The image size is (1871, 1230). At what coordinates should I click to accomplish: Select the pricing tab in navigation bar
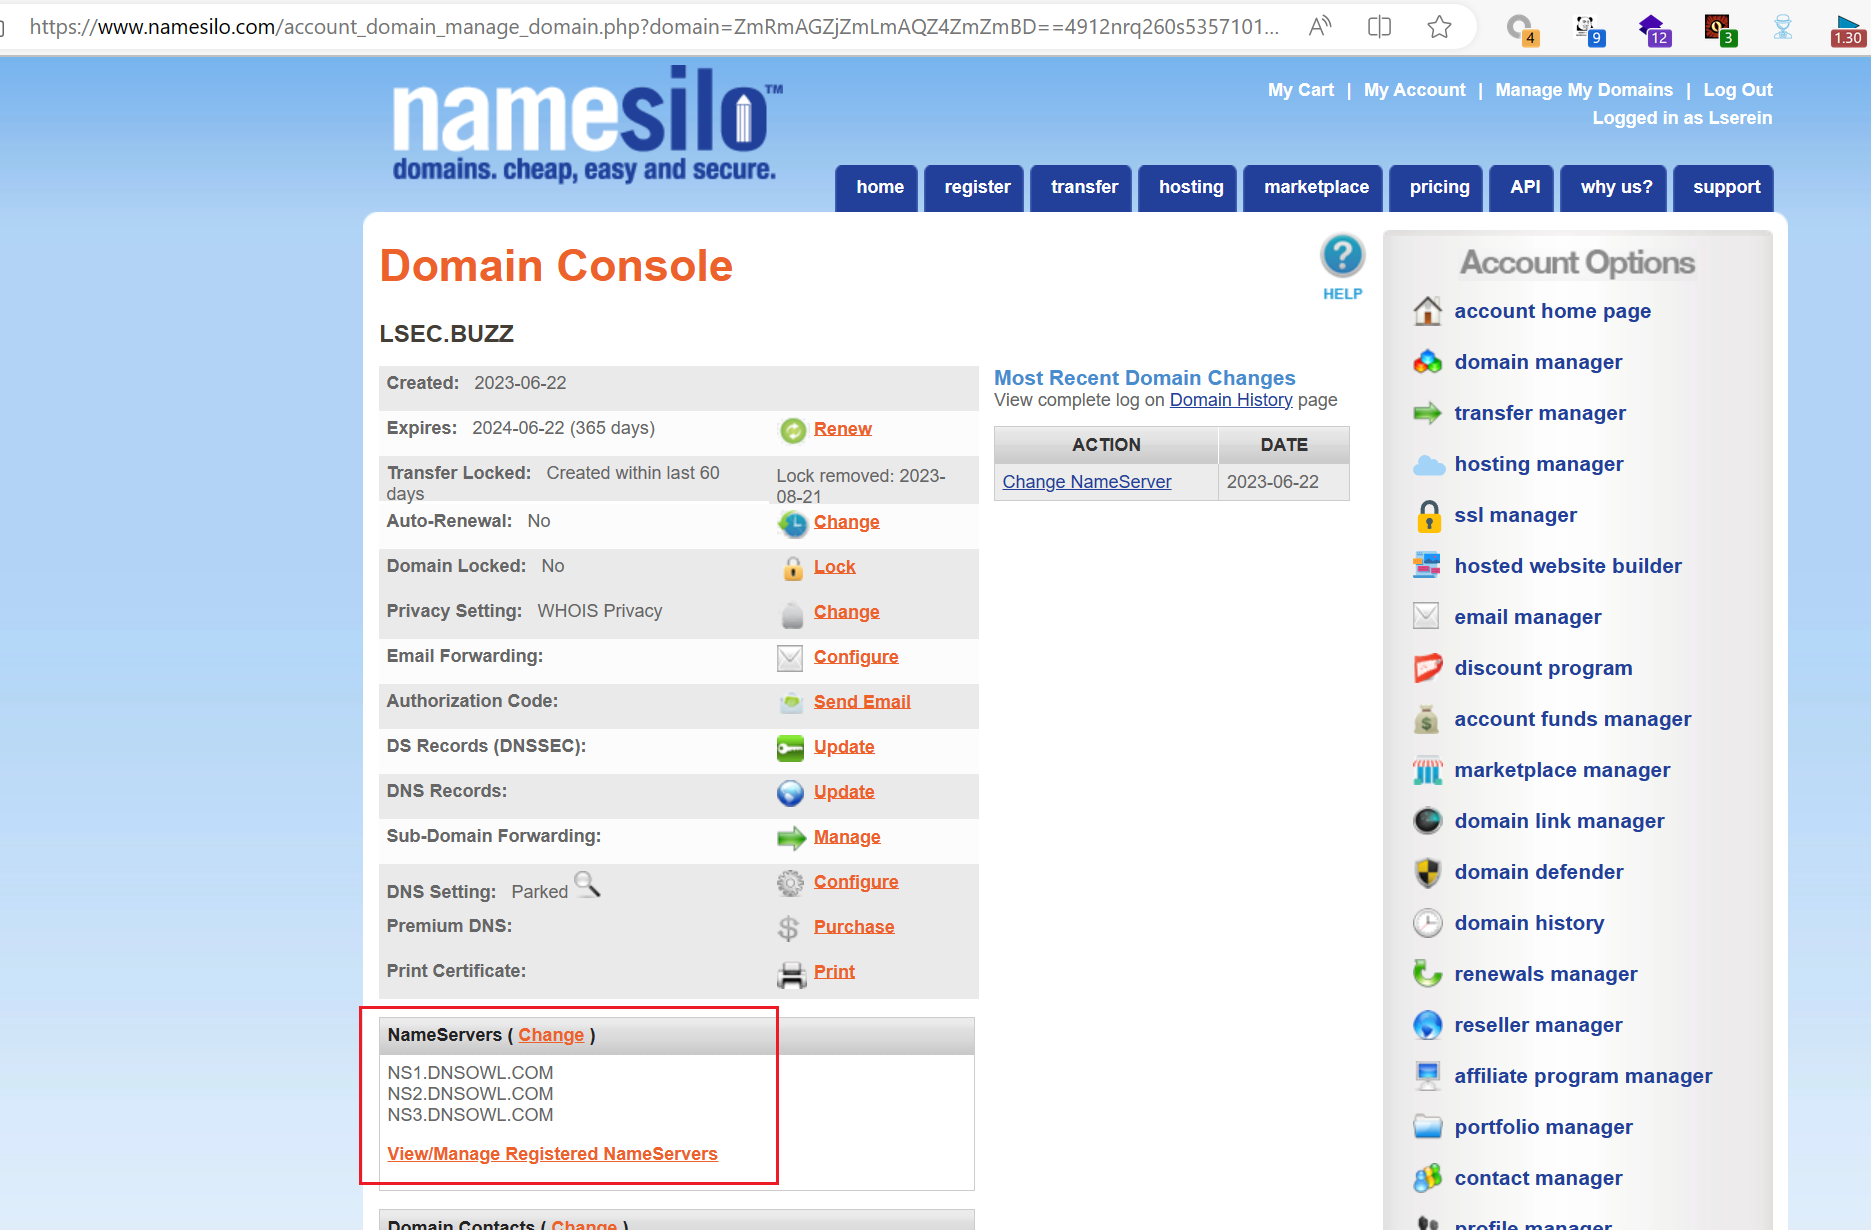click(x=1439, y=188)
